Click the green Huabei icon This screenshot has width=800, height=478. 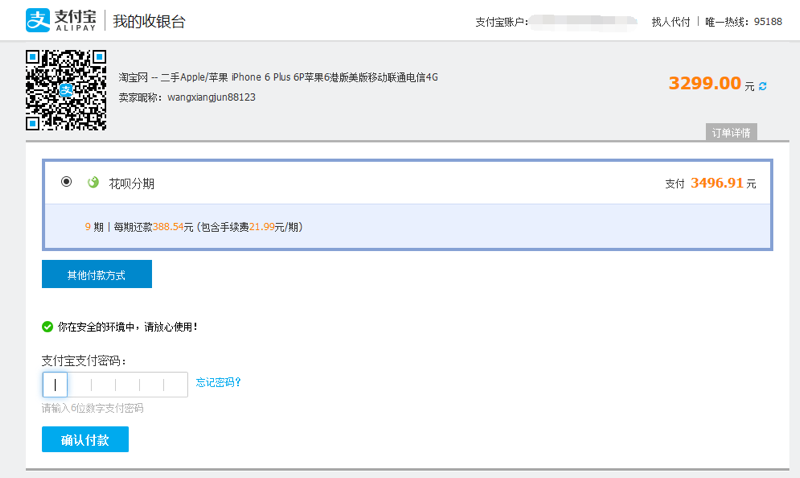point(93,182)
